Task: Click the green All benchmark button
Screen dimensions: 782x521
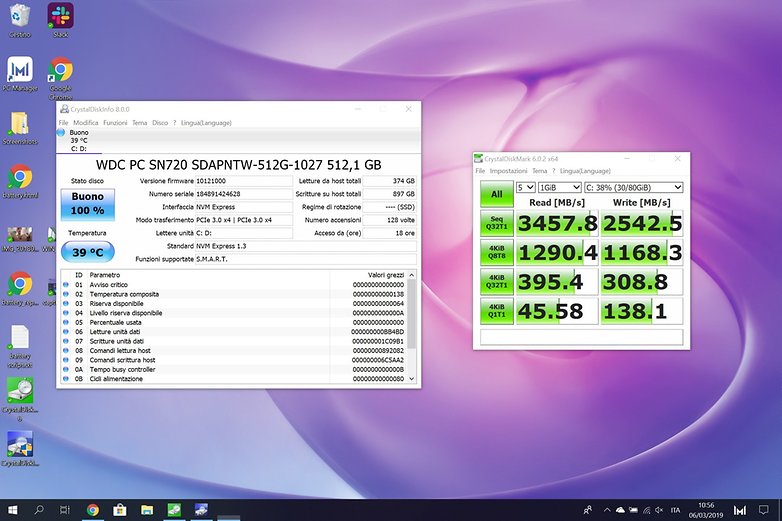Action: point(497,193)
